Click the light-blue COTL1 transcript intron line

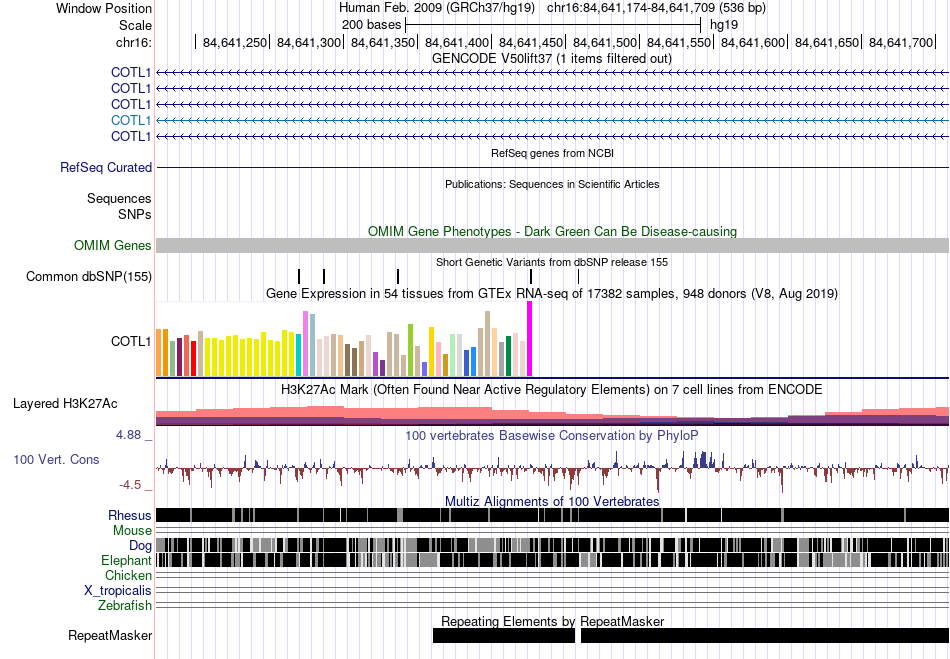pos(553,121)
